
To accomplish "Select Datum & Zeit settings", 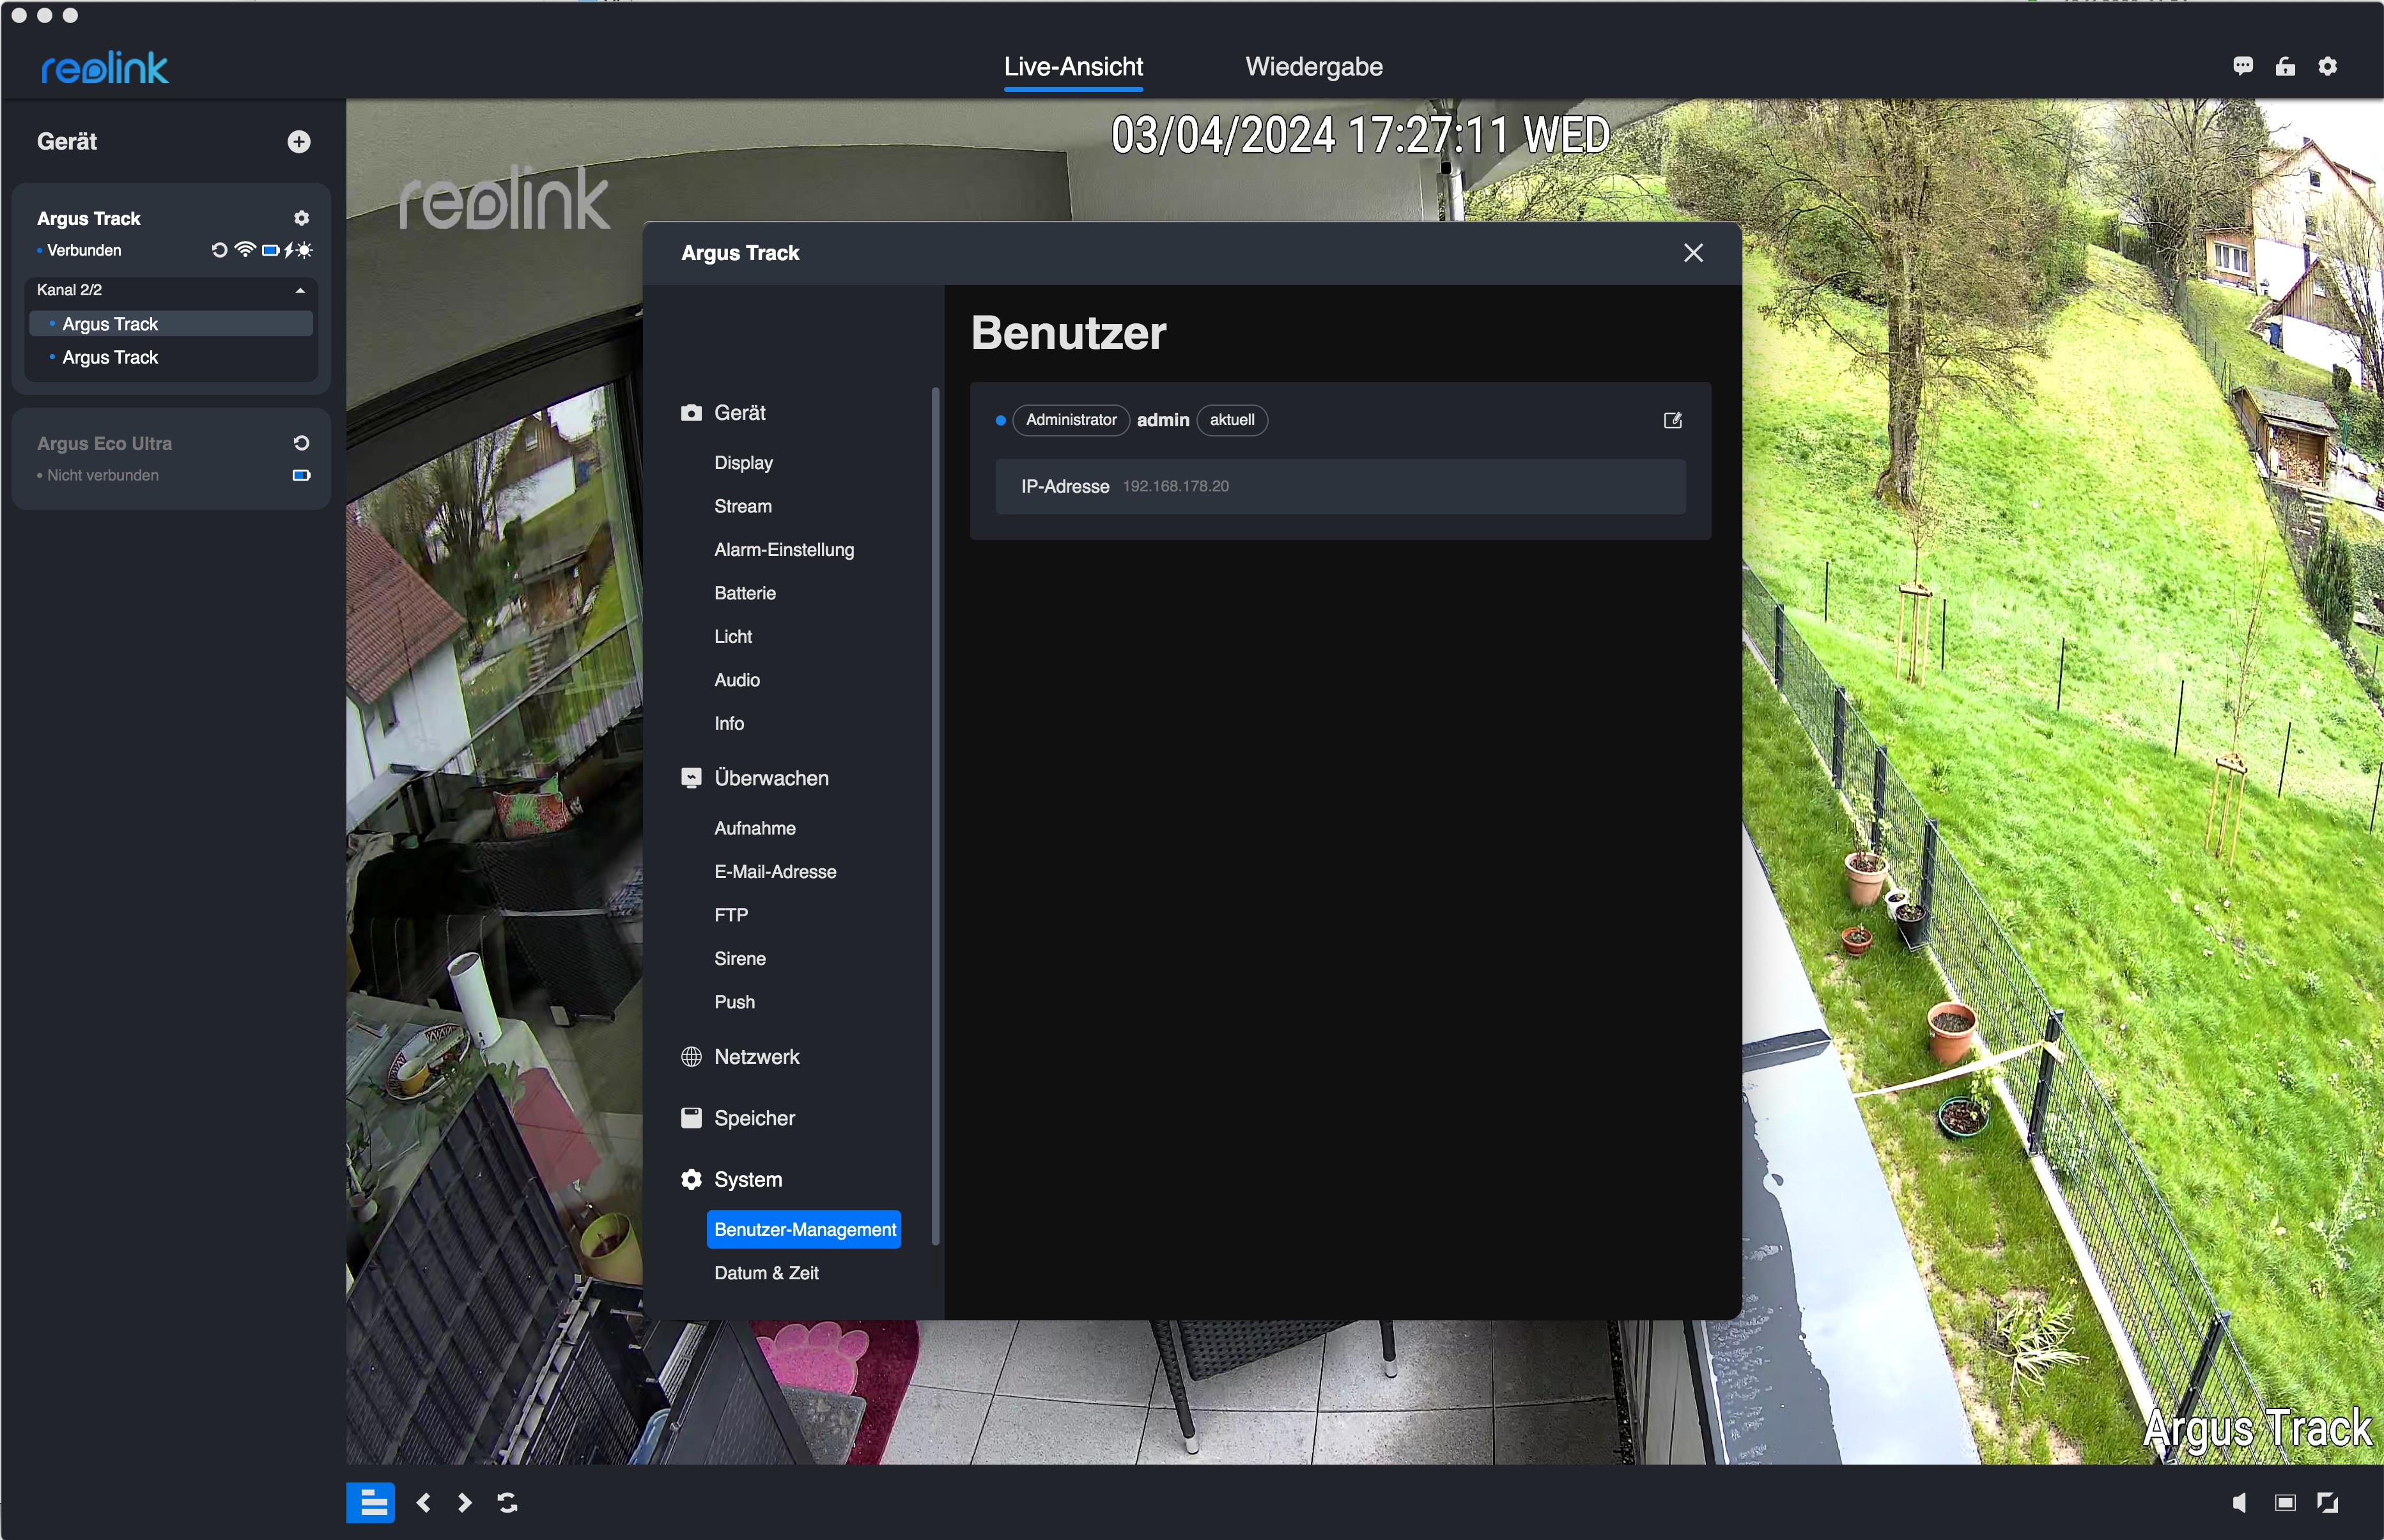I will [766, 1273].
